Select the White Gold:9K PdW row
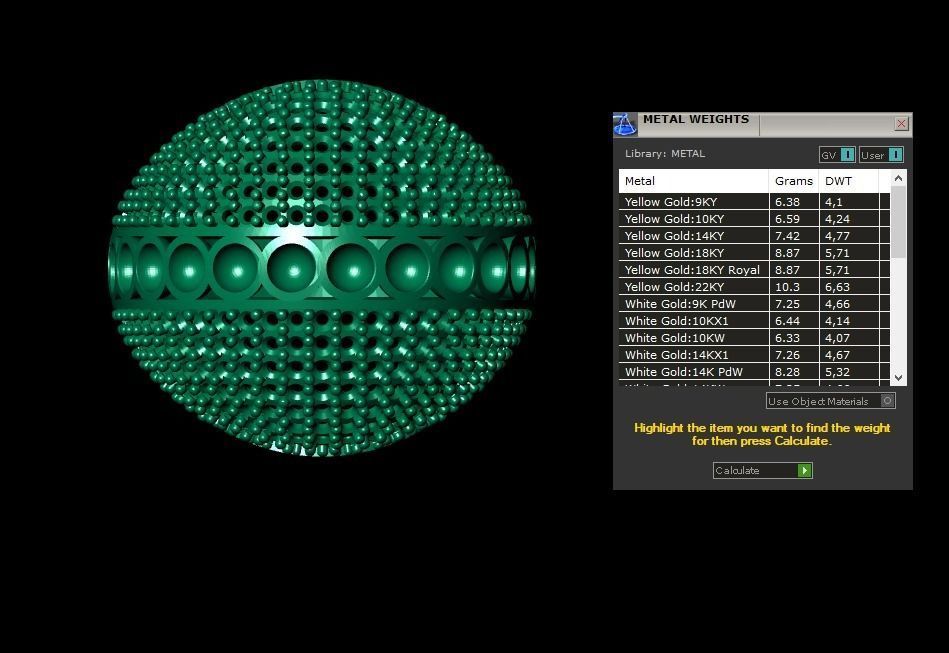 point(754,303)
